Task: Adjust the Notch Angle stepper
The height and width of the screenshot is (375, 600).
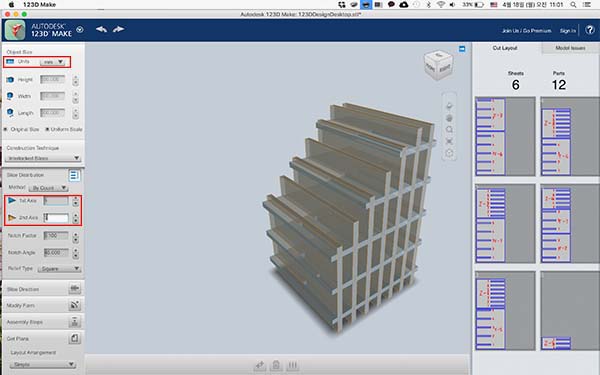Action: [75, 253]
